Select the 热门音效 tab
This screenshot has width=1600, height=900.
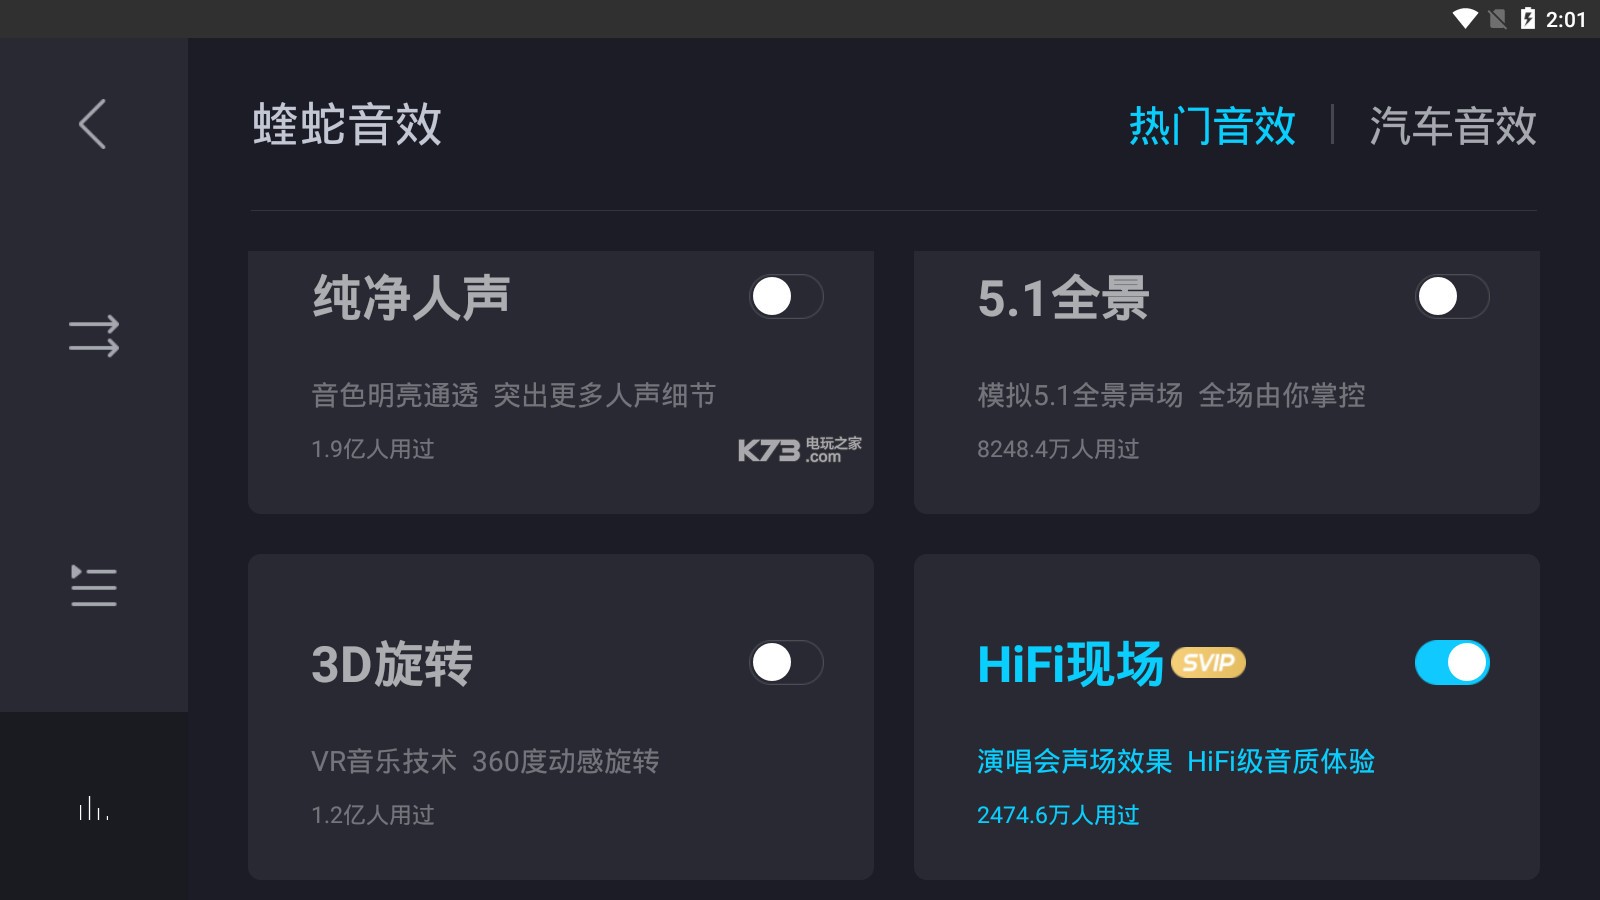[x=1212, y=127]
